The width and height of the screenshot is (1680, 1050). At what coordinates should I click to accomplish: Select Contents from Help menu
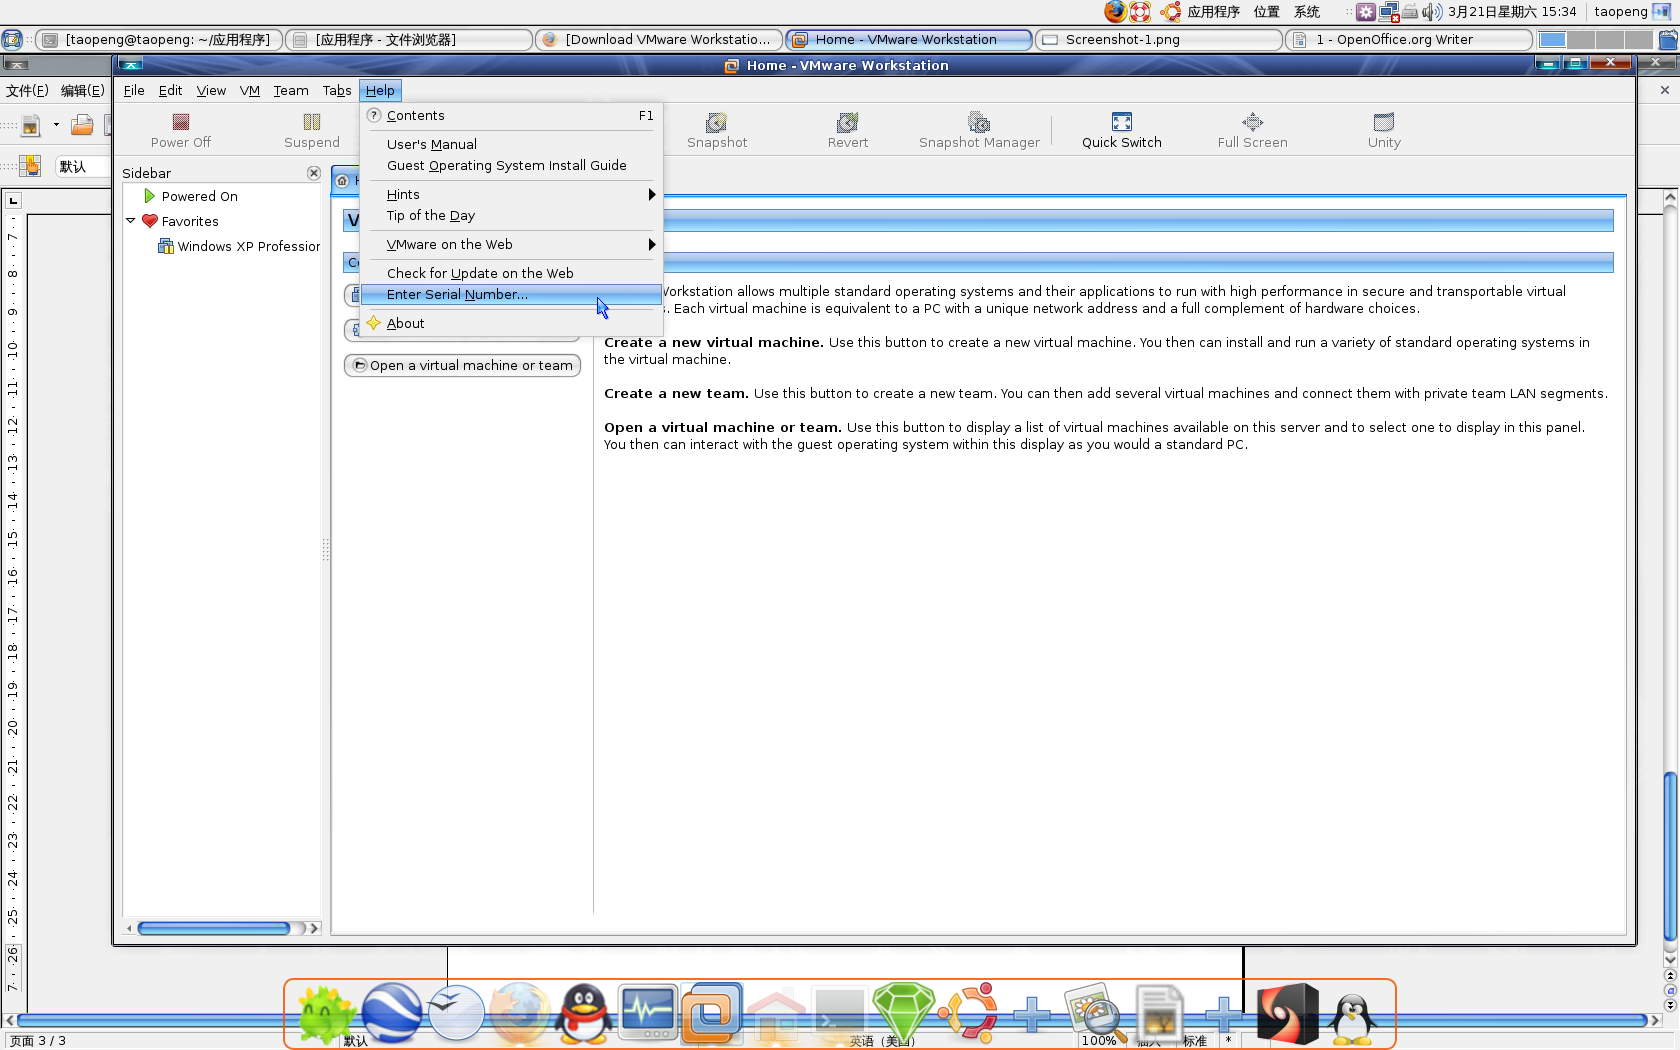[511, 116]
